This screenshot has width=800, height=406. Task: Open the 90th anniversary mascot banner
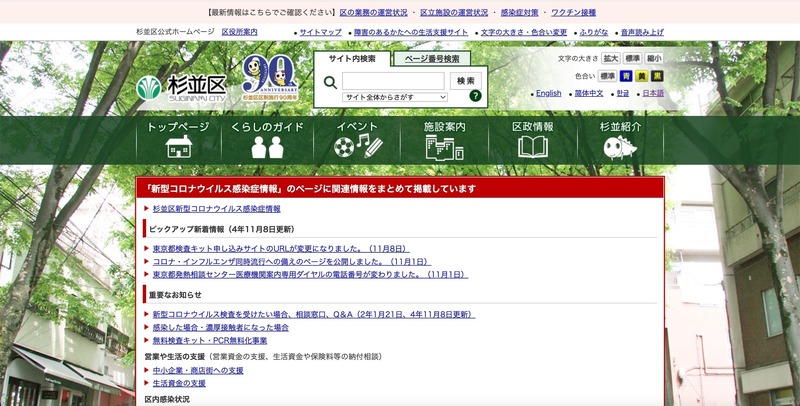tap(268, 78)
